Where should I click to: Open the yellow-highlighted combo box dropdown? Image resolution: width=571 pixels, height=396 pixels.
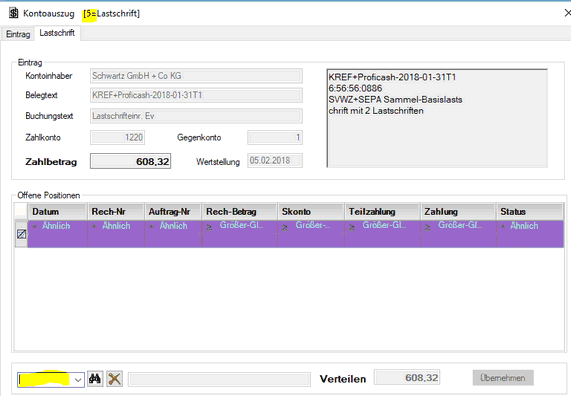click(78, 380)
